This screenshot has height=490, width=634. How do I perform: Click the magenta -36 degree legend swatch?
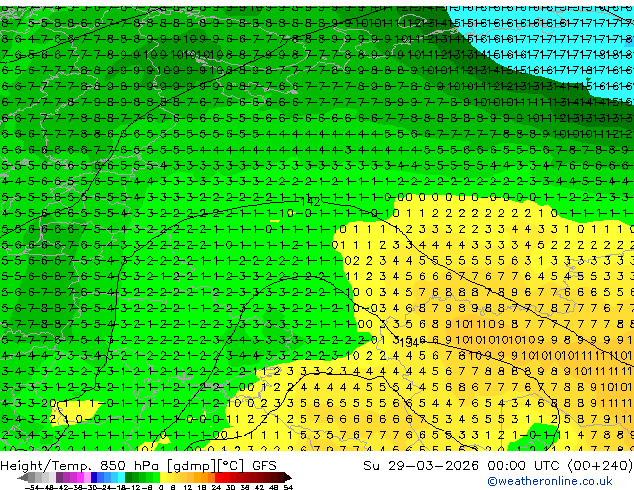pyautogui.click(x=80, y=478)
